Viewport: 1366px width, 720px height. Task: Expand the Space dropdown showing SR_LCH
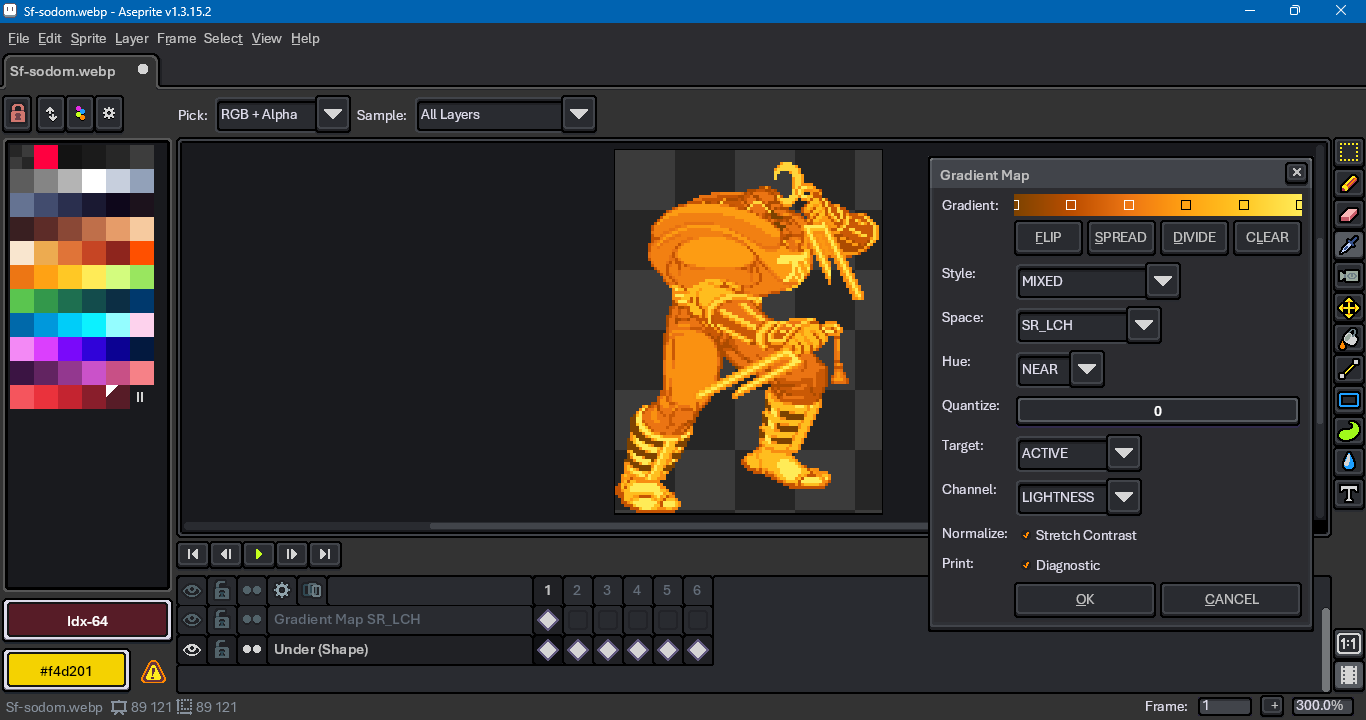1143,326
